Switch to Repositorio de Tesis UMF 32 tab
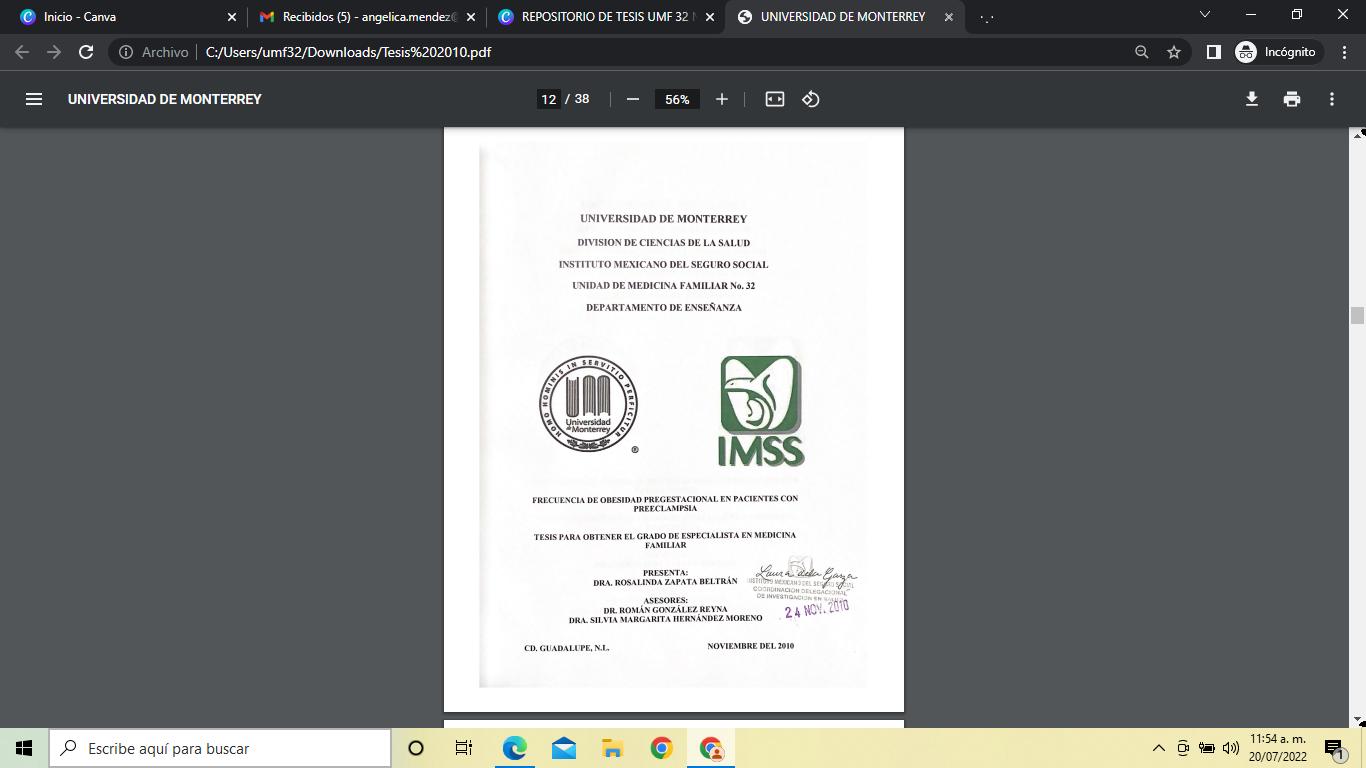The width and height of the screenshot is (1366, 768). tap(605, 17)
